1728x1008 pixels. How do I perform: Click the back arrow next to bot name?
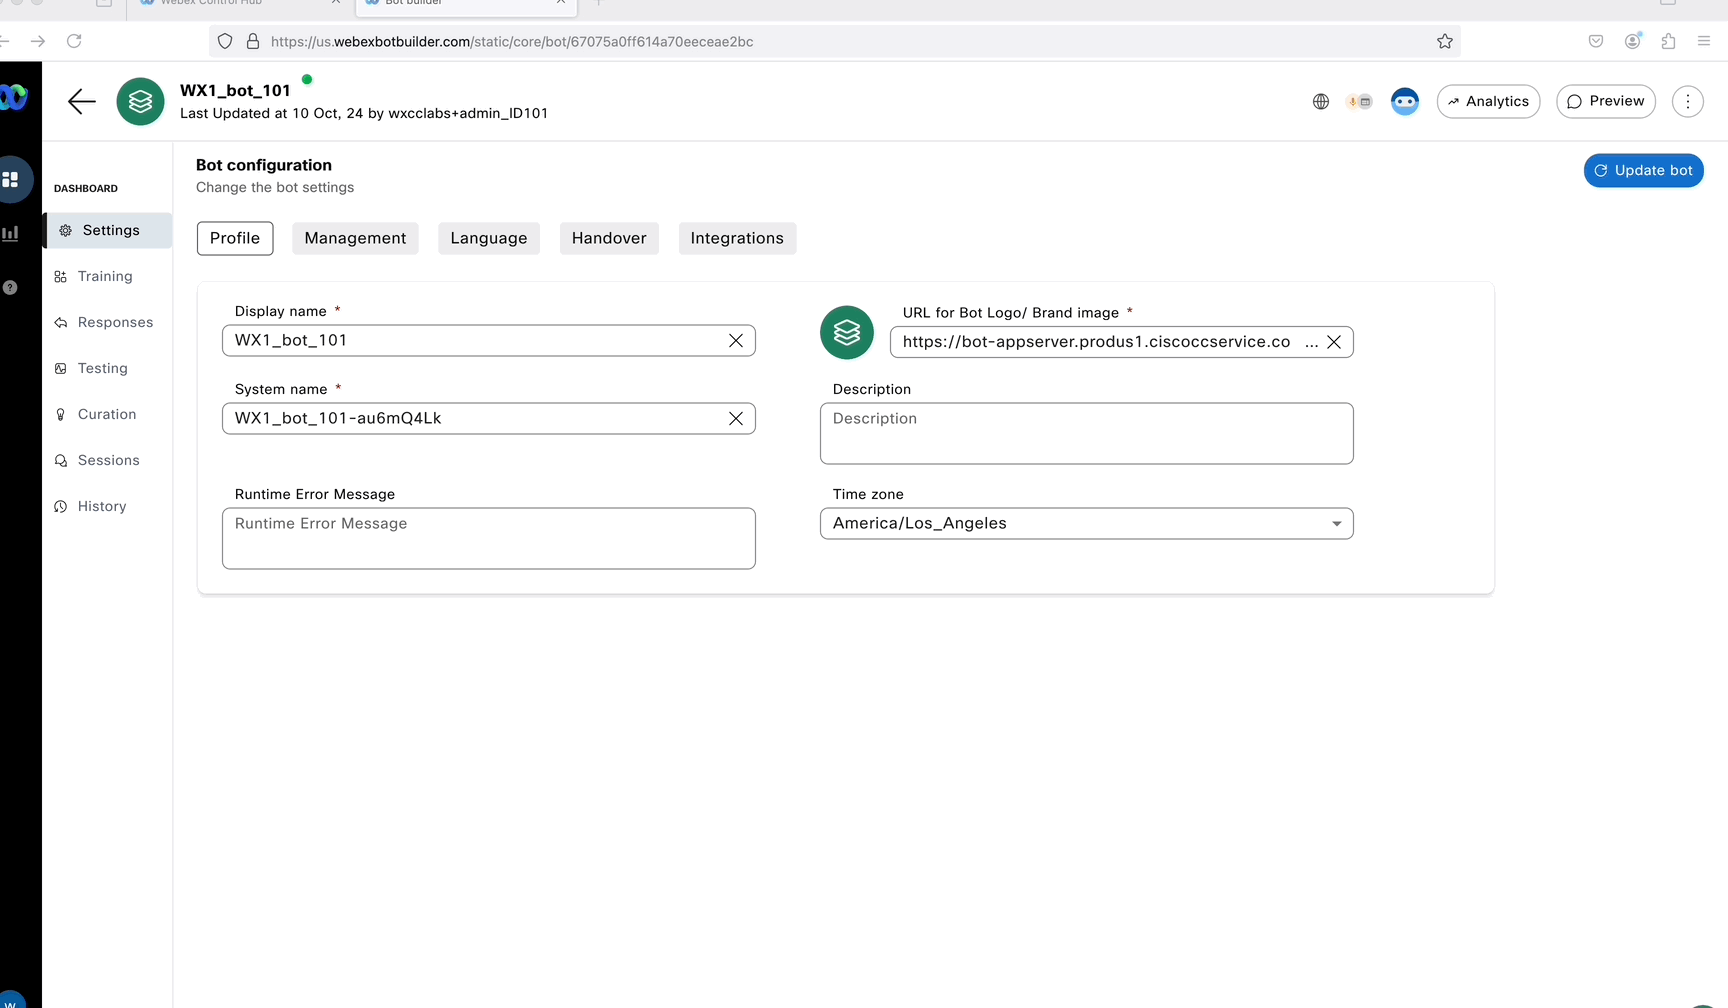click(81, 101)
